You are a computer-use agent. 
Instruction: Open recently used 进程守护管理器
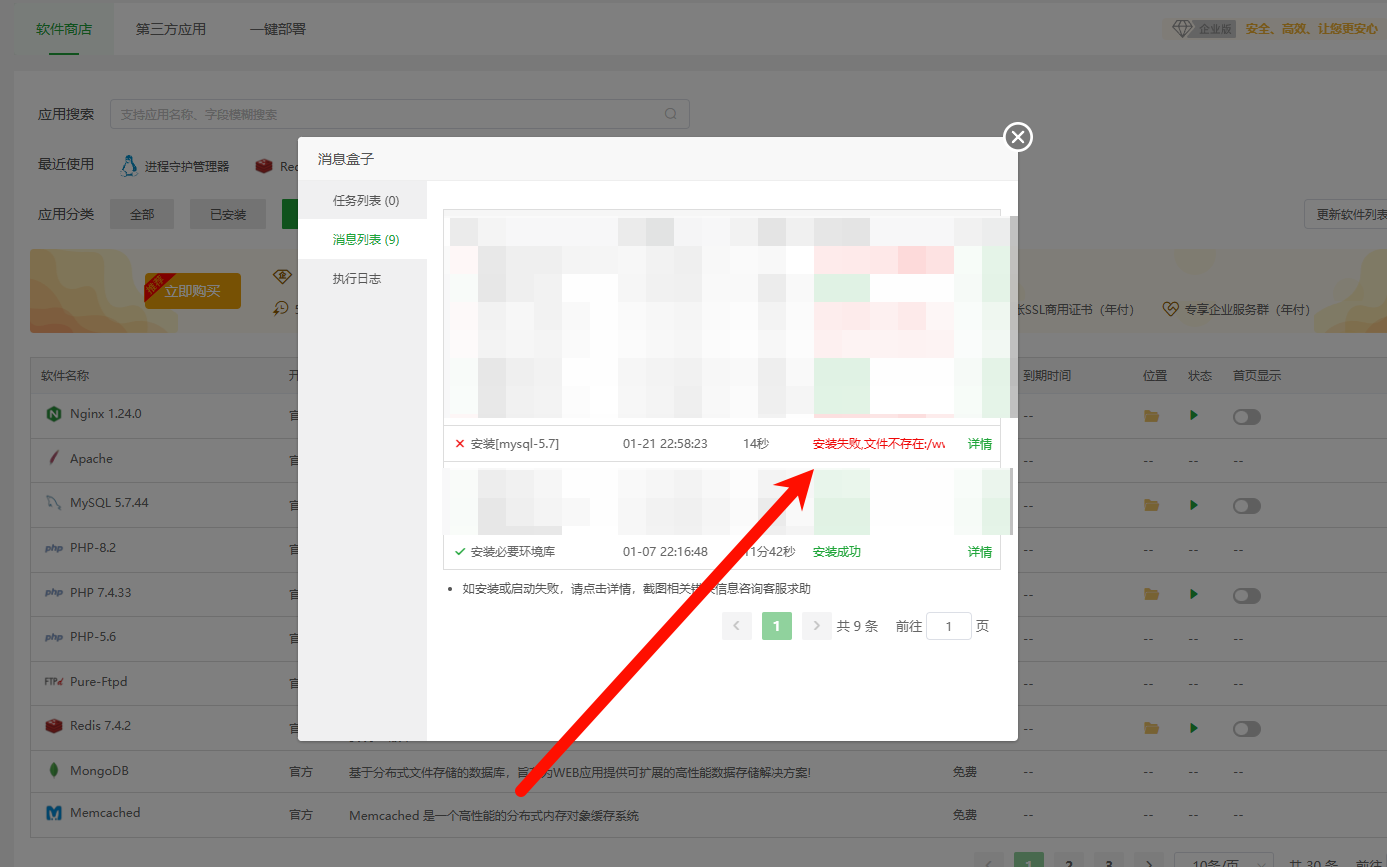tap(175, 166)
